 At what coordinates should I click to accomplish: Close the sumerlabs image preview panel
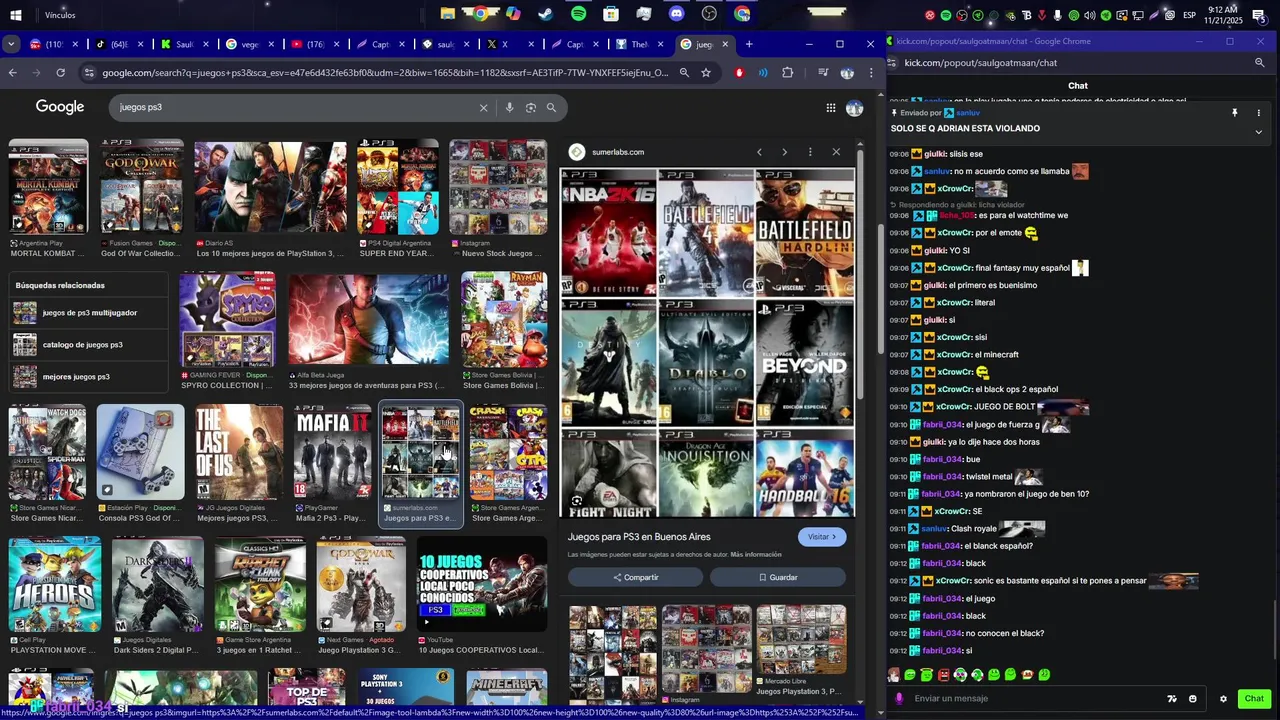(837, 152)
